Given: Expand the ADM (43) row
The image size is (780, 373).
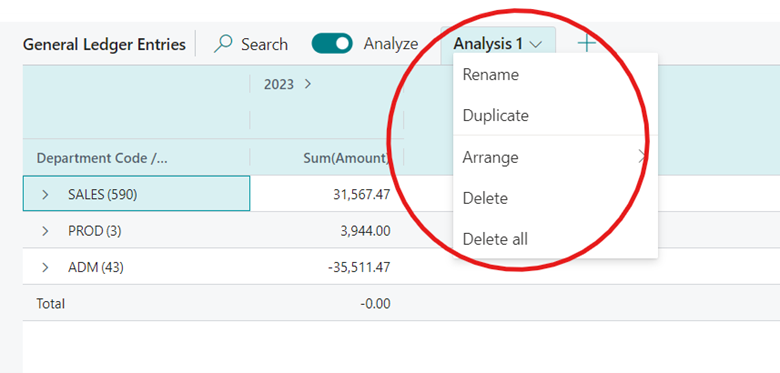Looking at the screenshot, I should (x=45, y=268).
